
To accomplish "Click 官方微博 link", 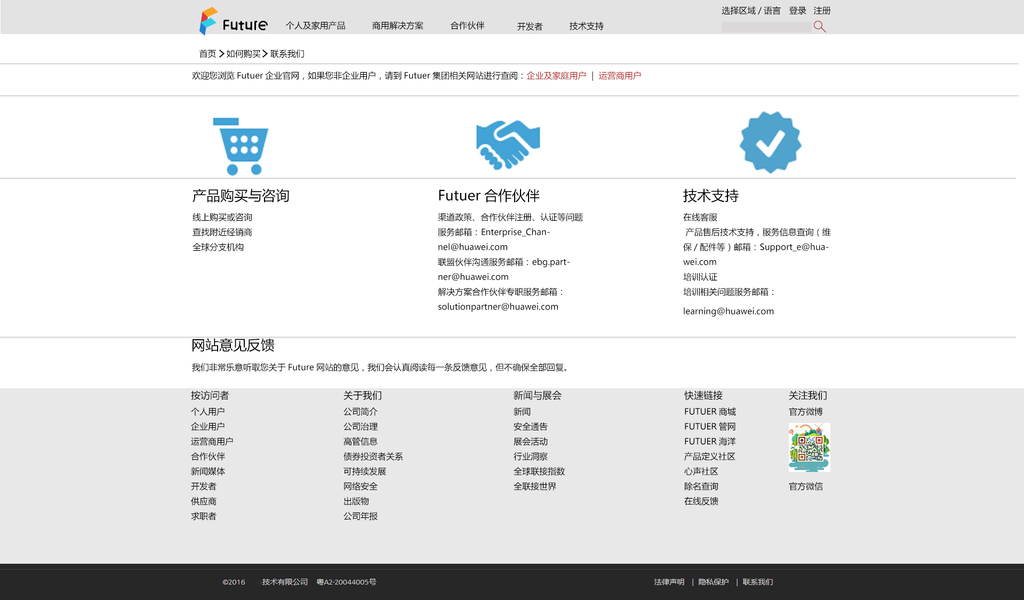I will point(806,411).
